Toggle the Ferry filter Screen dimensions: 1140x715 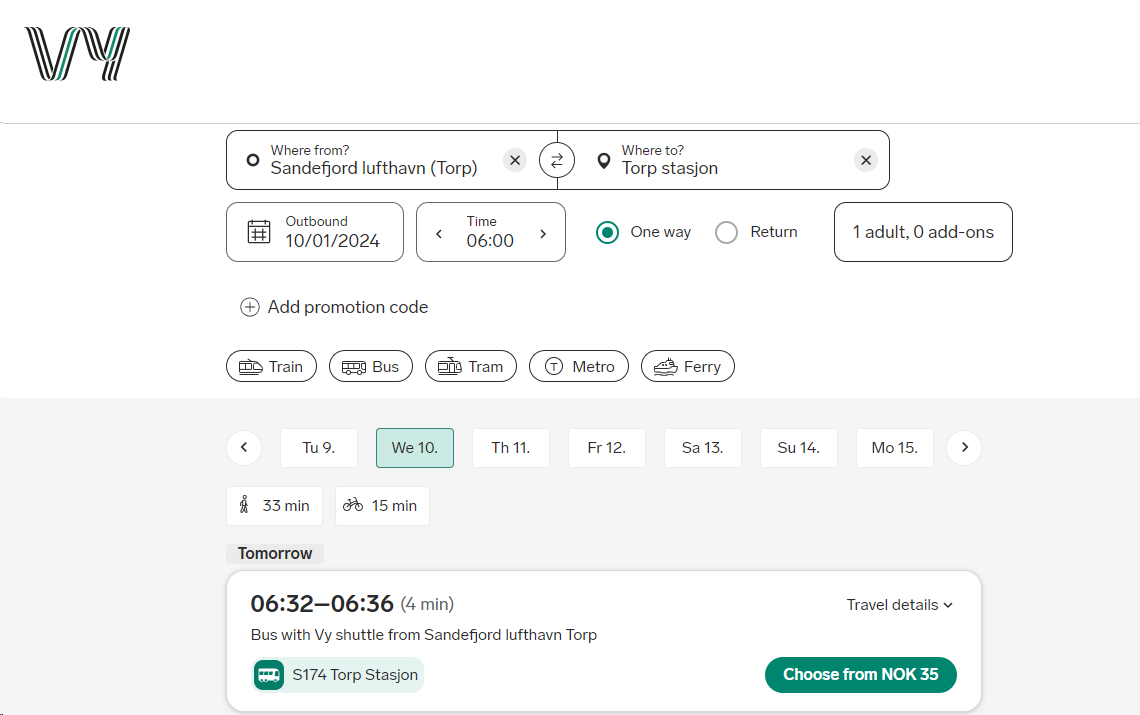688,367
